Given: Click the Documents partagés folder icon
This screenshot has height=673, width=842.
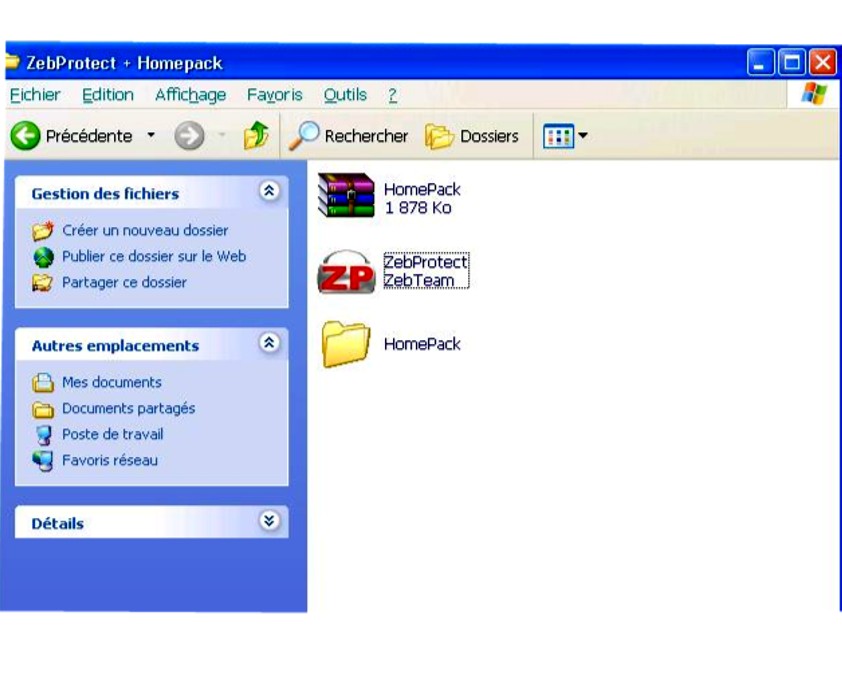Looking at the screenshot, I should [x=43, y=410].
